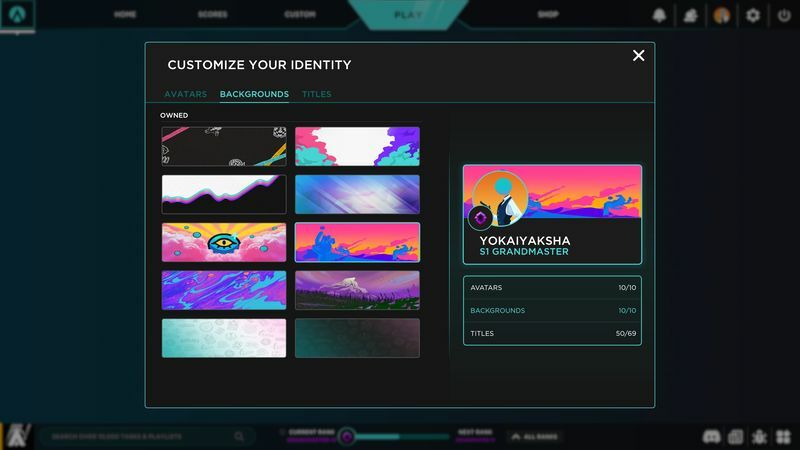Click the Current Rank label

tap(312, 432)
